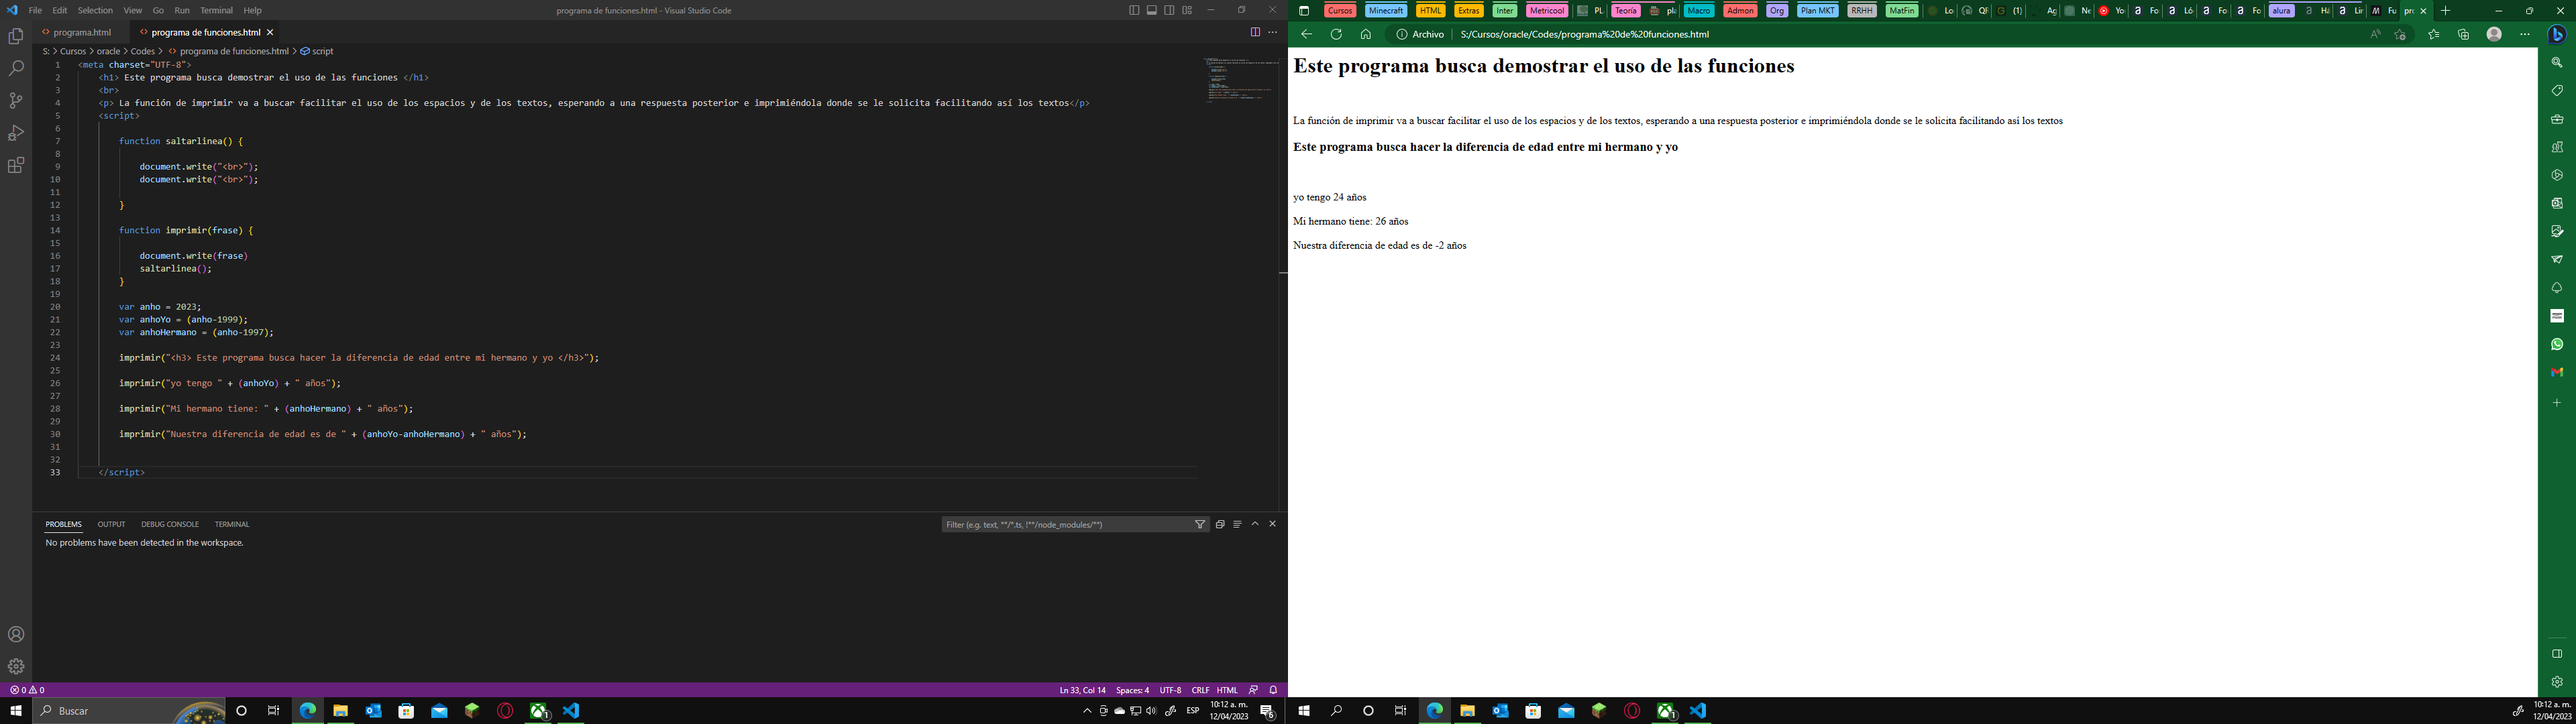Click the Customize Layout icon in VS Code
This screenshot has height=724, width=2576.
pyautogui.click(x=1187, y=10)
